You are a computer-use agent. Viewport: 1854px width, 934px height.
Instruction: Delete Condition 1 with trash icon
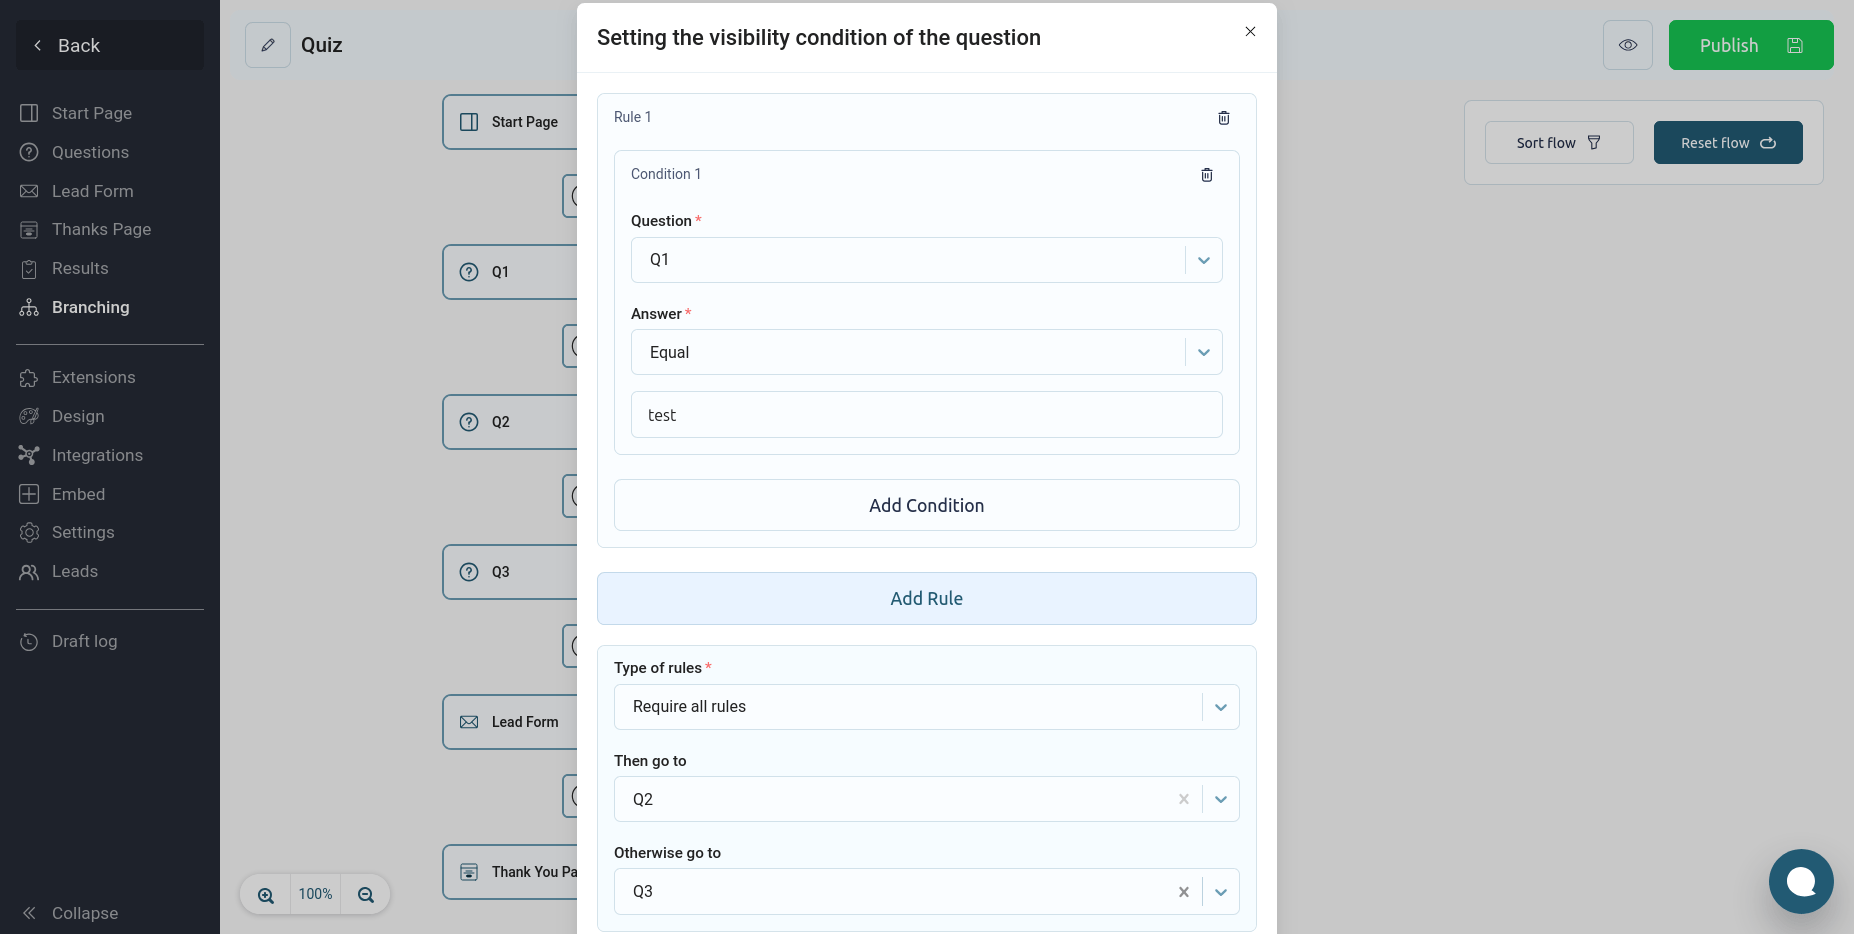(1207, 175)
